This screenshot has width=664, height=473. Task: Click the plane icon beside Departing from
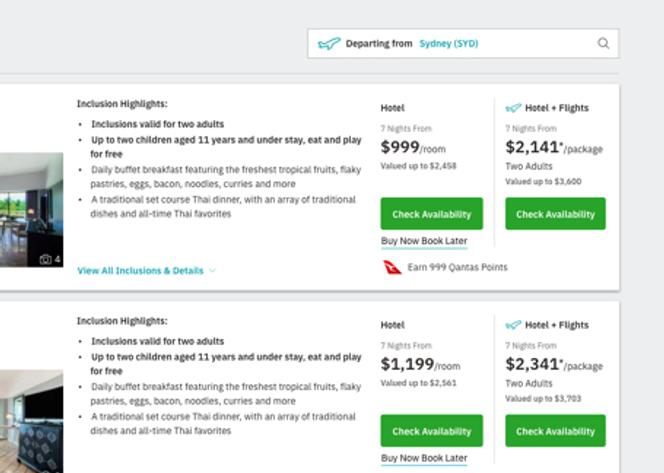pos(329,44)
